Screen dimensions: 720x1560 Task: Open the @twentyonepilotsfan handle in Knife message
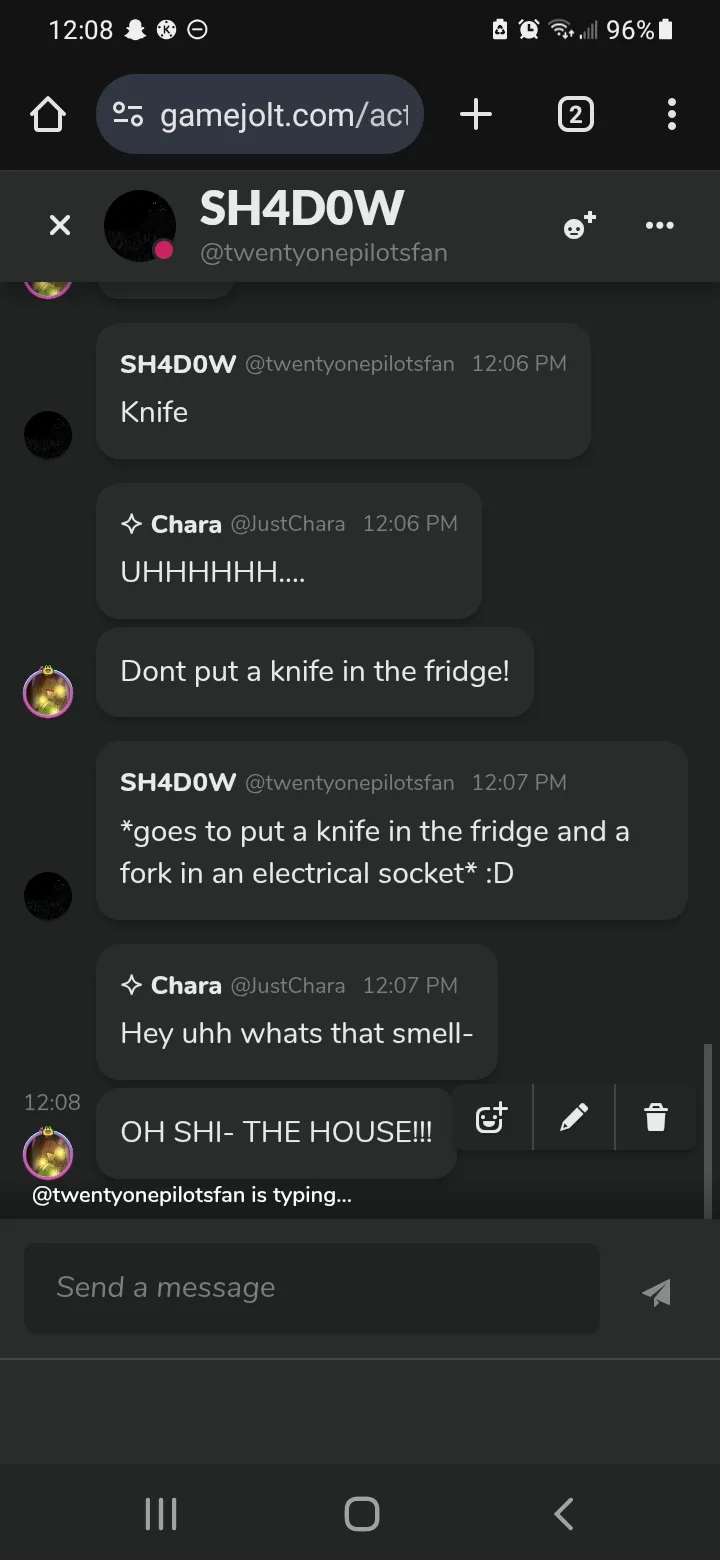(349, 364)
